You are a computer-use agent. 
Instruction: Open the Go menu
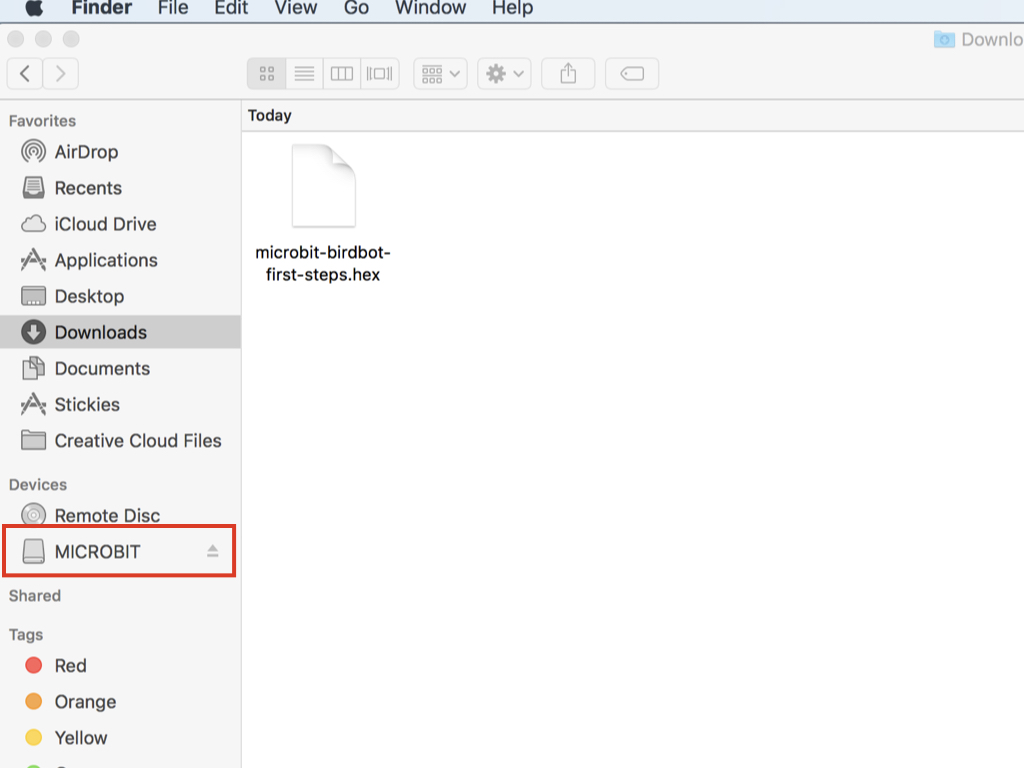click(357, 8)
